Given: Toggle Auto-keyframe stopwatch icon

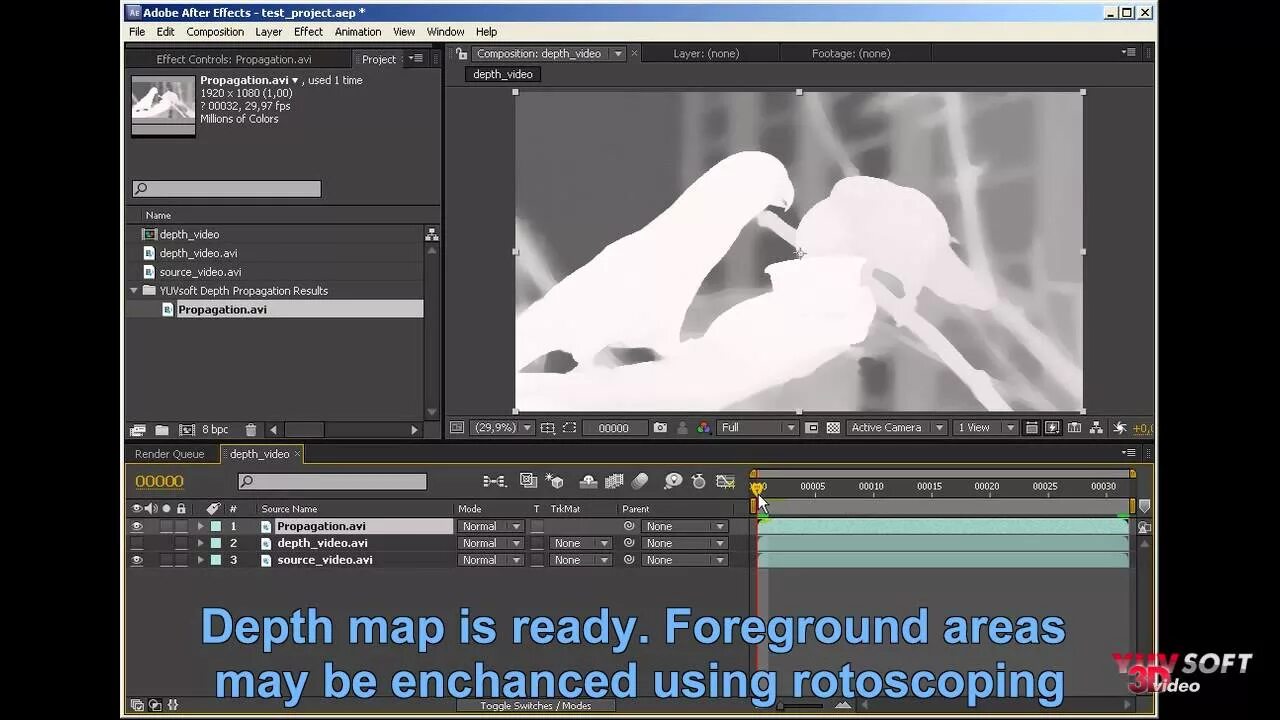Looking at the screenshot, I should pos(699,481).
